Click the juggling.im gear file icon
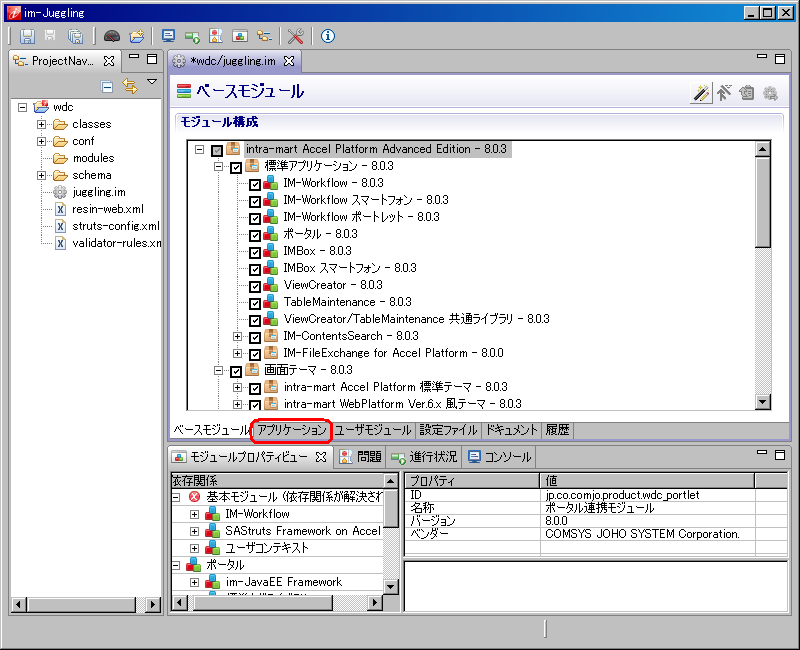800x650 pixels. [60, 192]
